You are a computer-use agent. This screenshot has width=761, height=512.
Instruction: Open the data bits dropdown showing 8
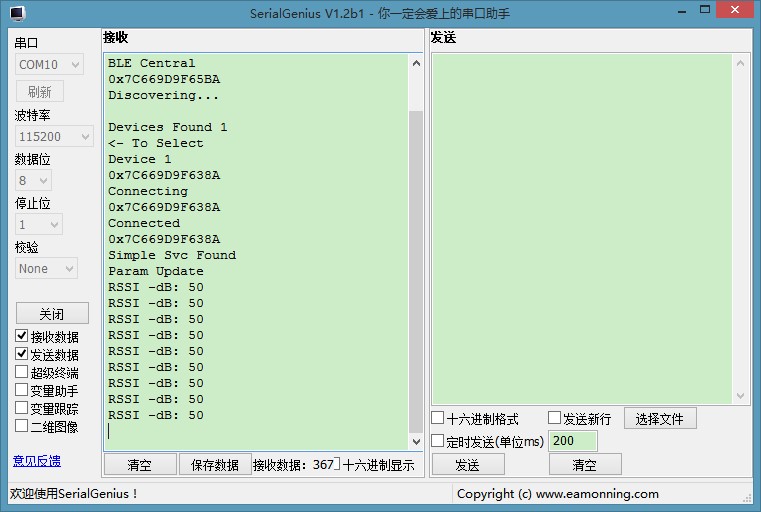point(33,181)
